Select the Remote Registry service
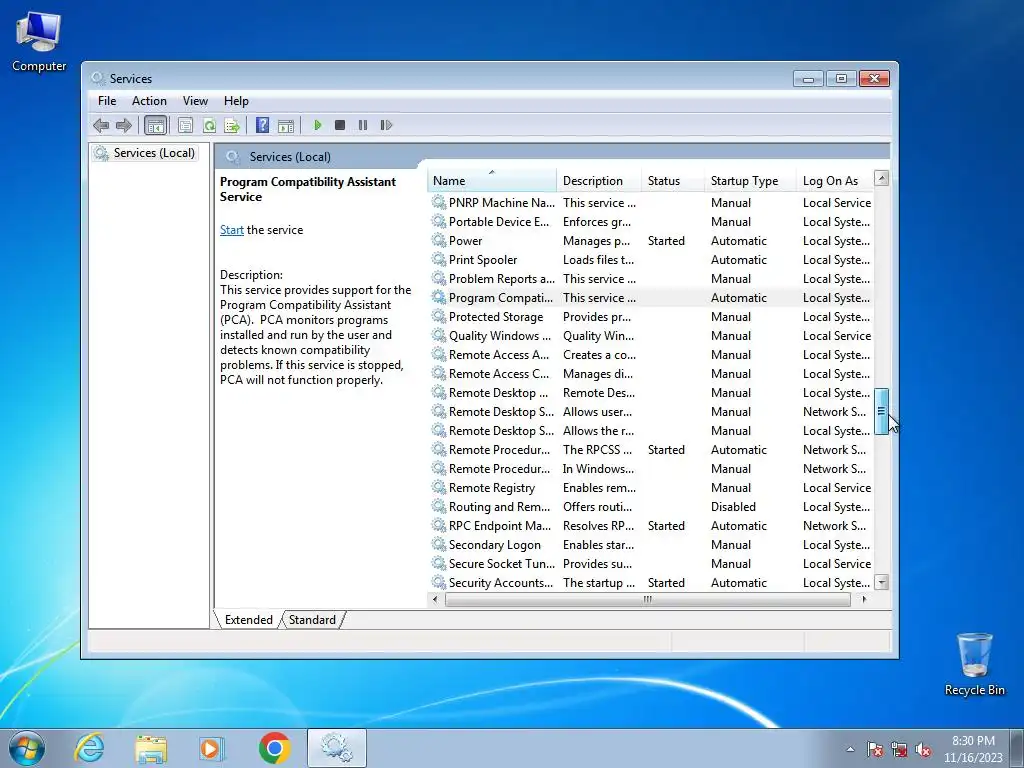1024x768 pixels. (651, 487)
